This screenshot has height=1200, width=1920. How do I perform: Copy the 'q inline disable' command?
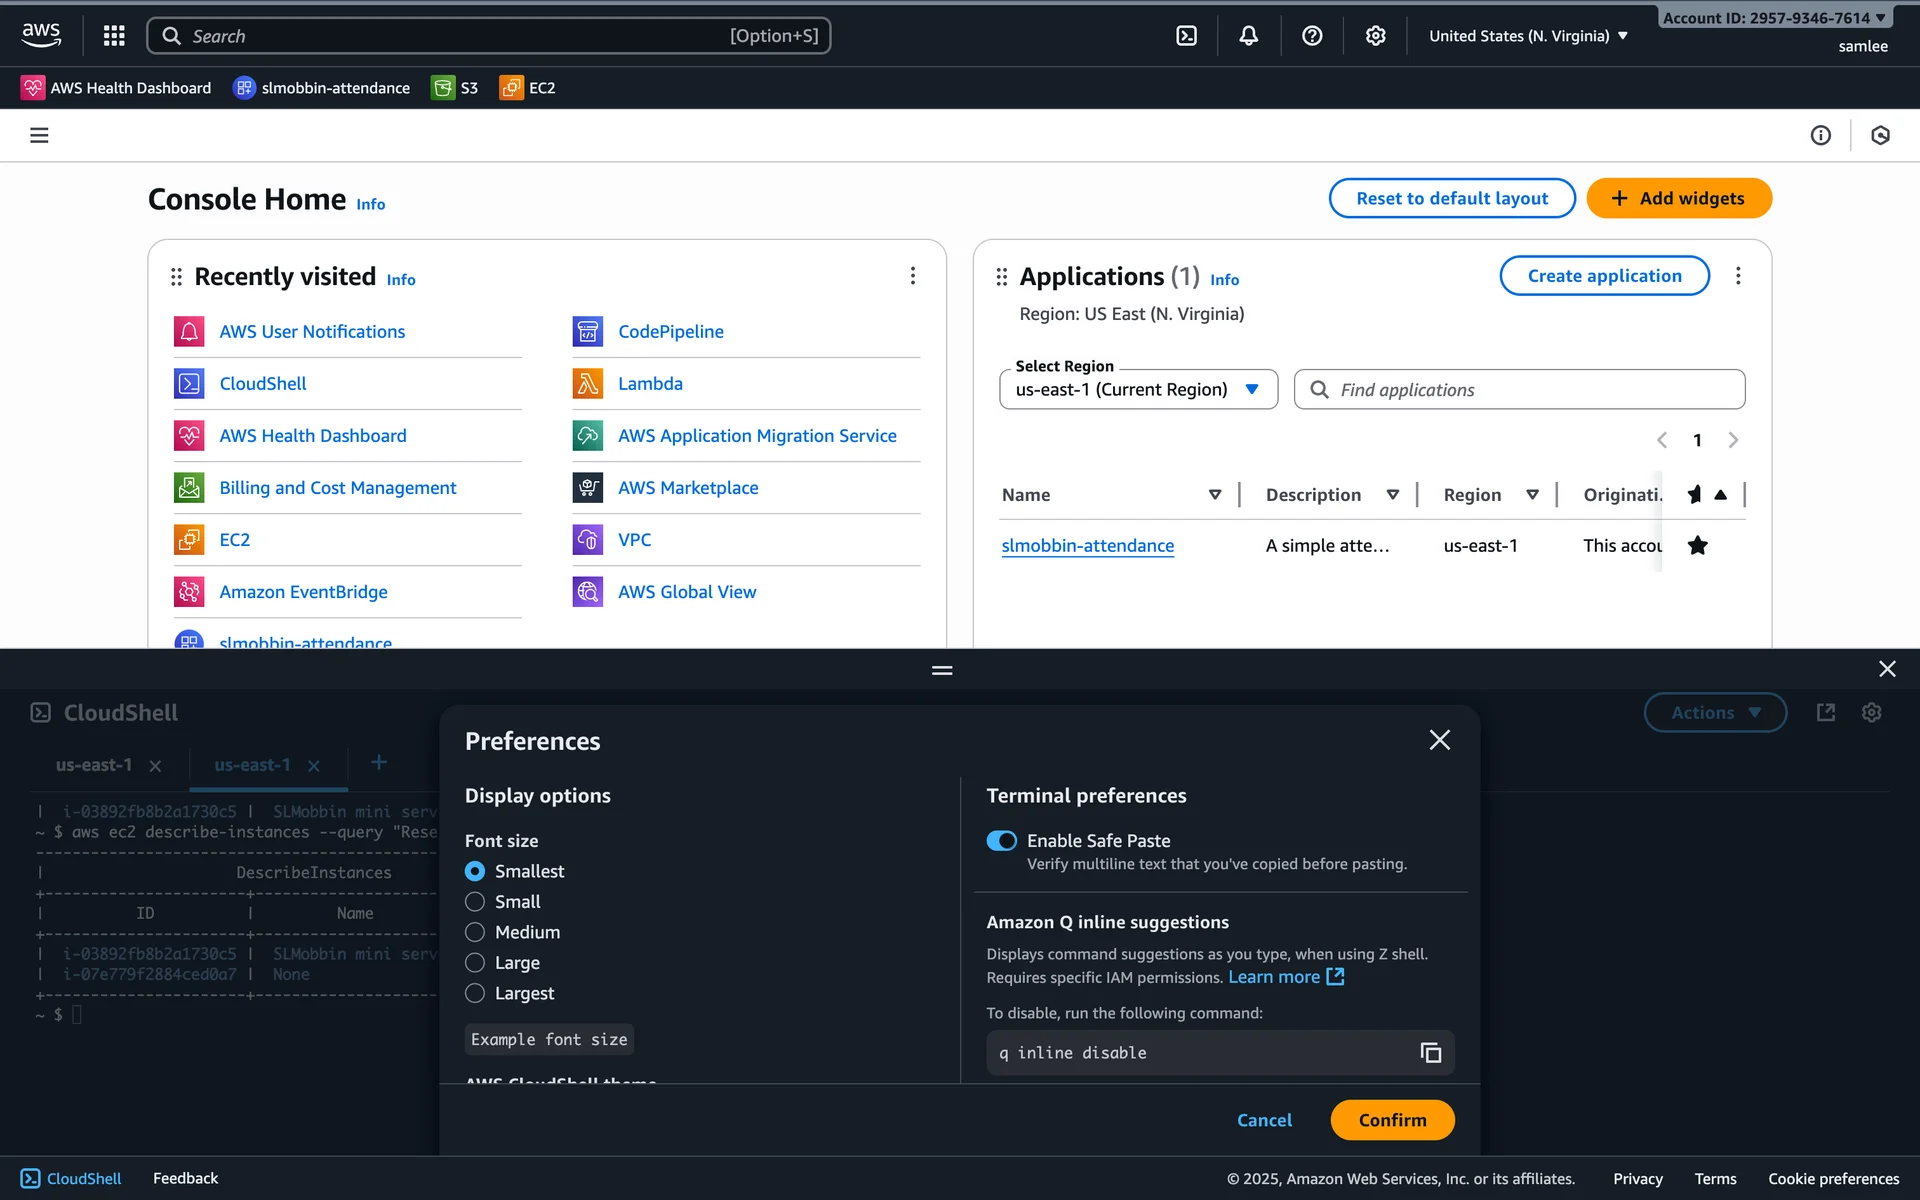point(1431,1053)
